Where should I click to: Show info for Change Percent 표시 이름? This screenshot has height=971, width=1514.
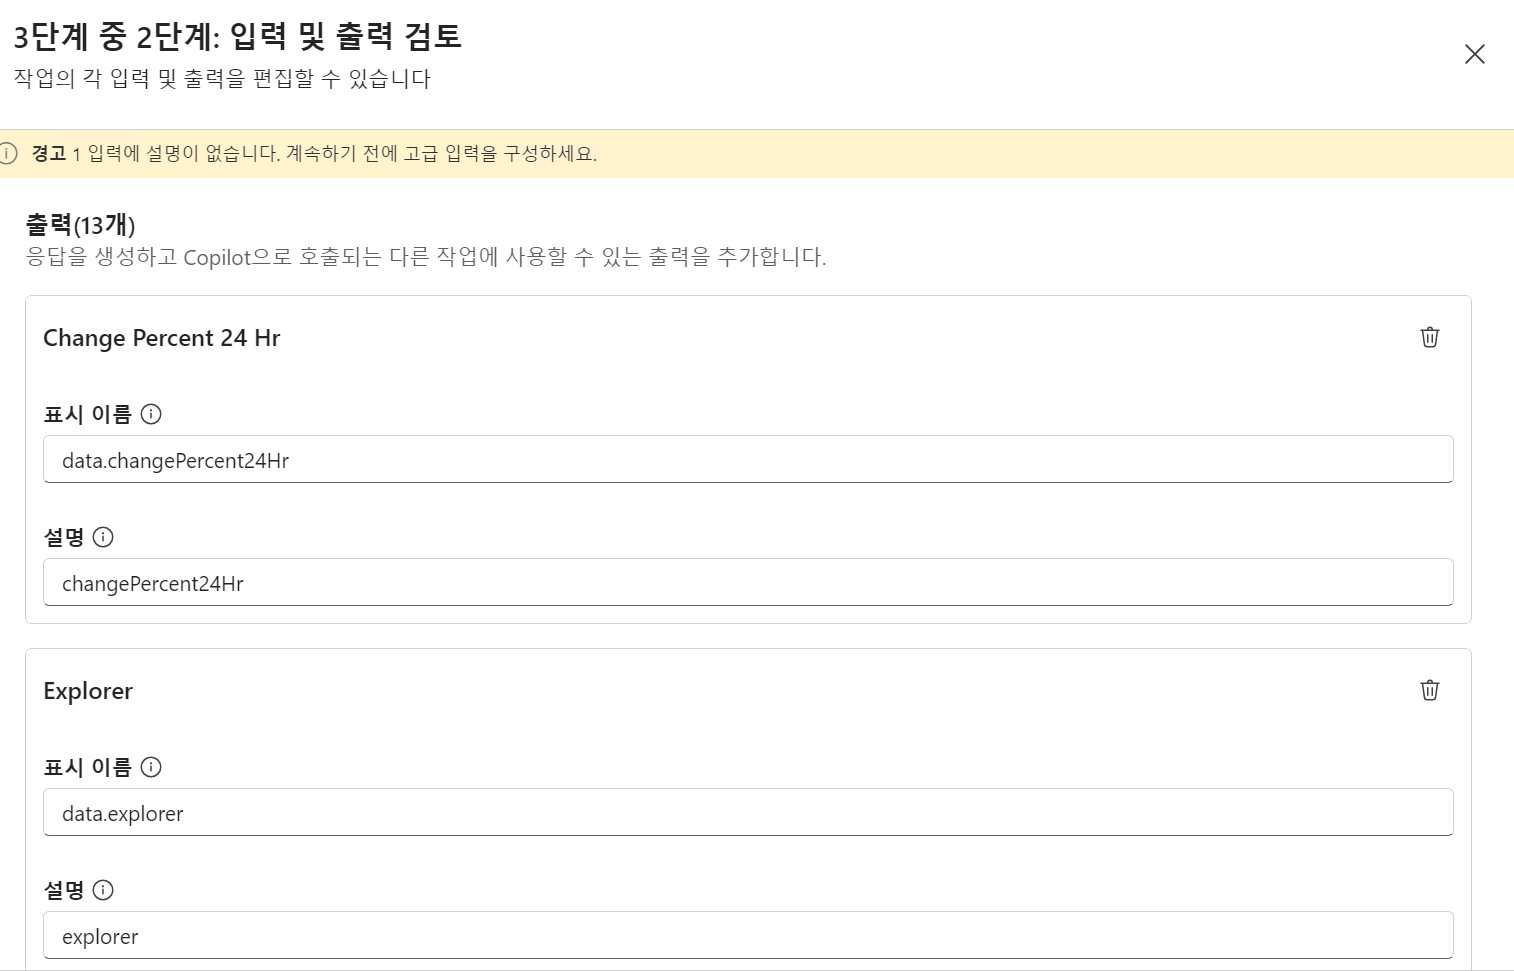151,414
